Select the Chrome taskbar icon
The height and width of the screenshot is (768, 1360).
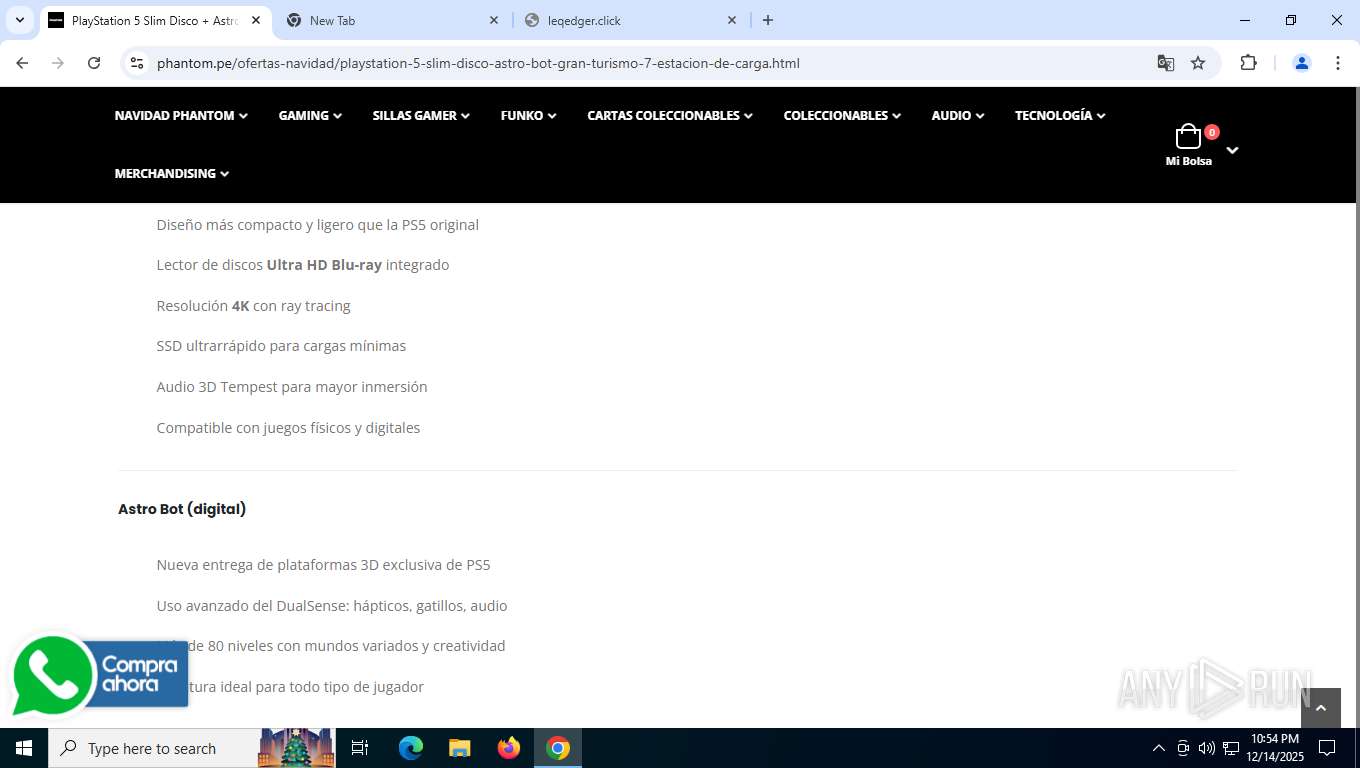(x=558, y=748)
